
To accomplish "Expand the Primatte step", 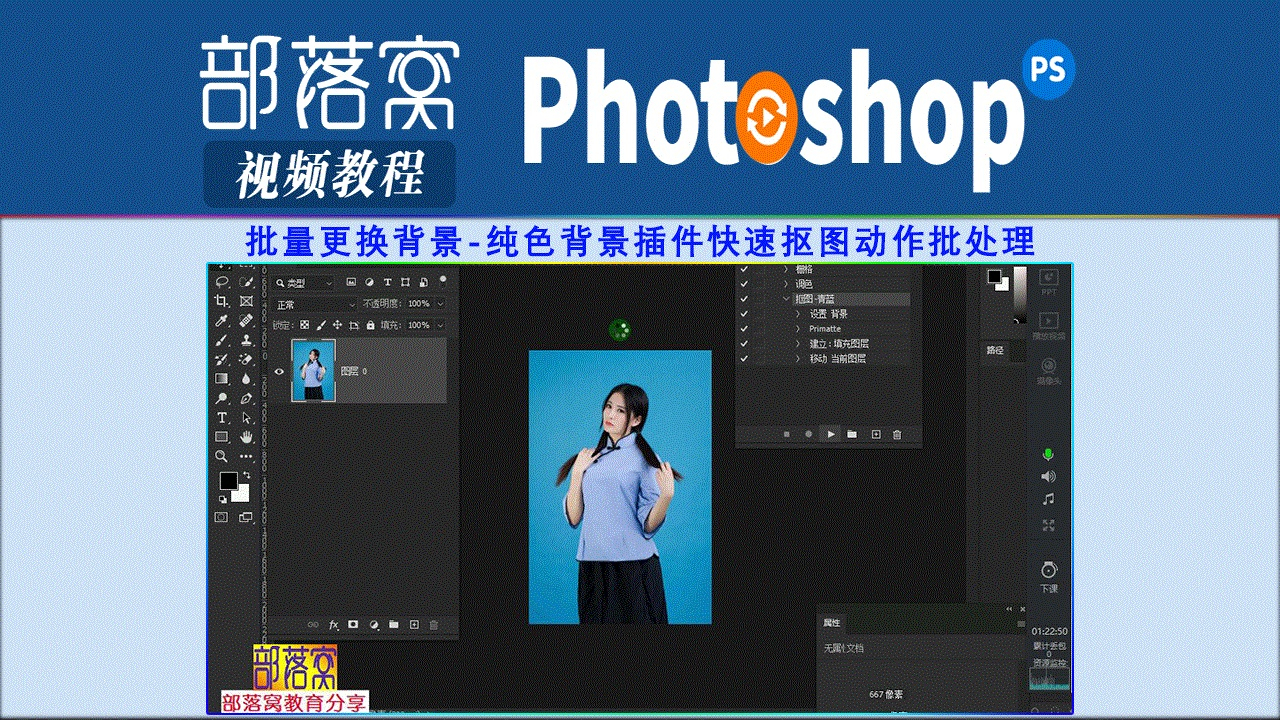I will point(798,329).
